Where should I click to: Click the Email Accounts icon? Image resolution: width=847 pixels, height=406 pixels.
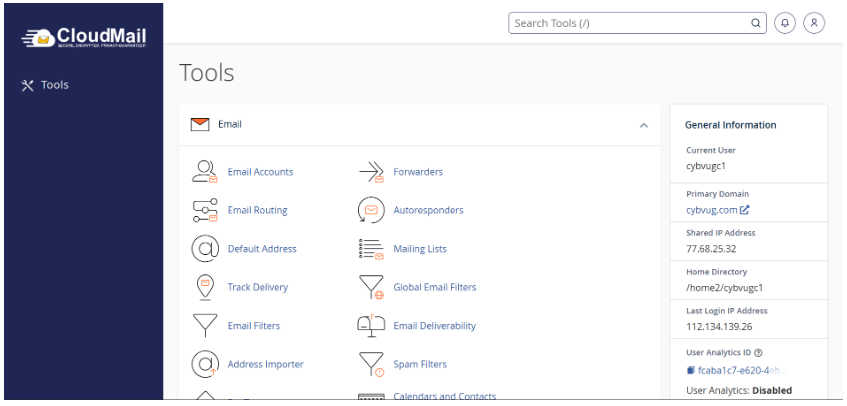[x=204, y=172]
